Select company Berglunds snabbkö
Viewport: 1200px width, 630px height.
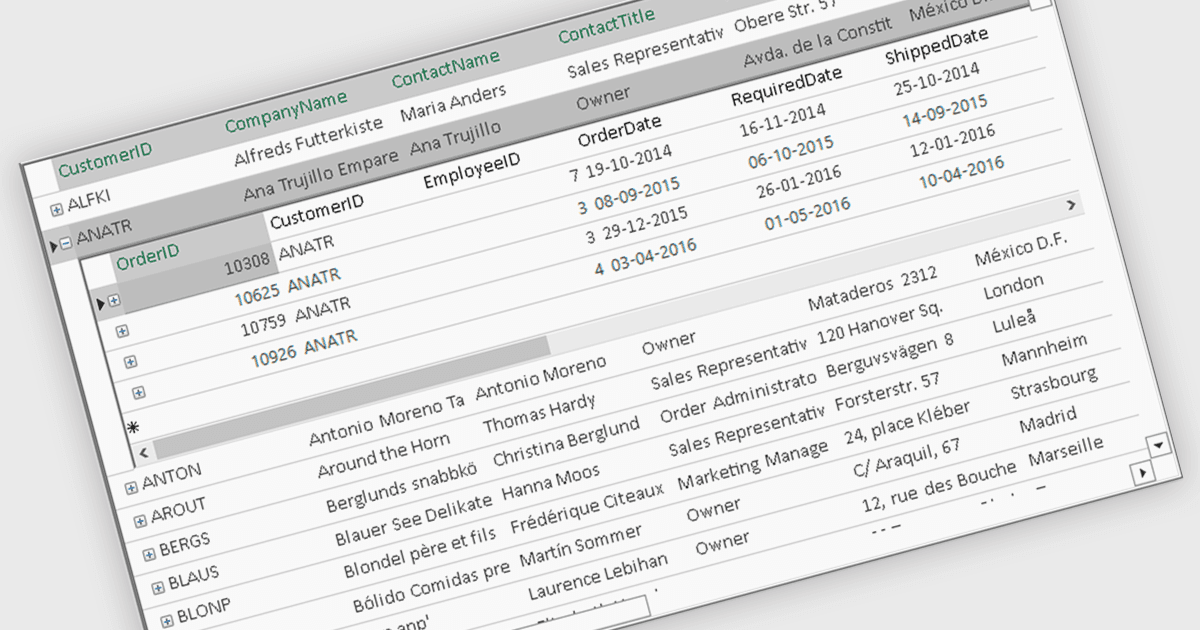point(404,487)
